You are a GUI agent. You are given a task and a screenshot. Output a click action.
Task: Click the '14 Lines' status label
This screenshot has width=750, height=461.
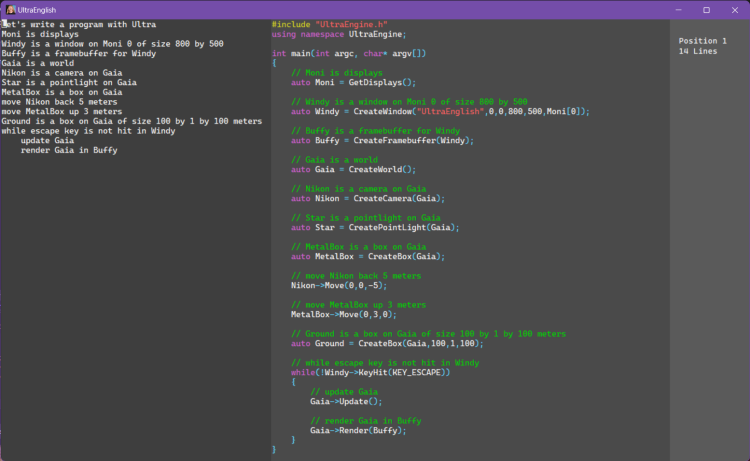[698, 51]
